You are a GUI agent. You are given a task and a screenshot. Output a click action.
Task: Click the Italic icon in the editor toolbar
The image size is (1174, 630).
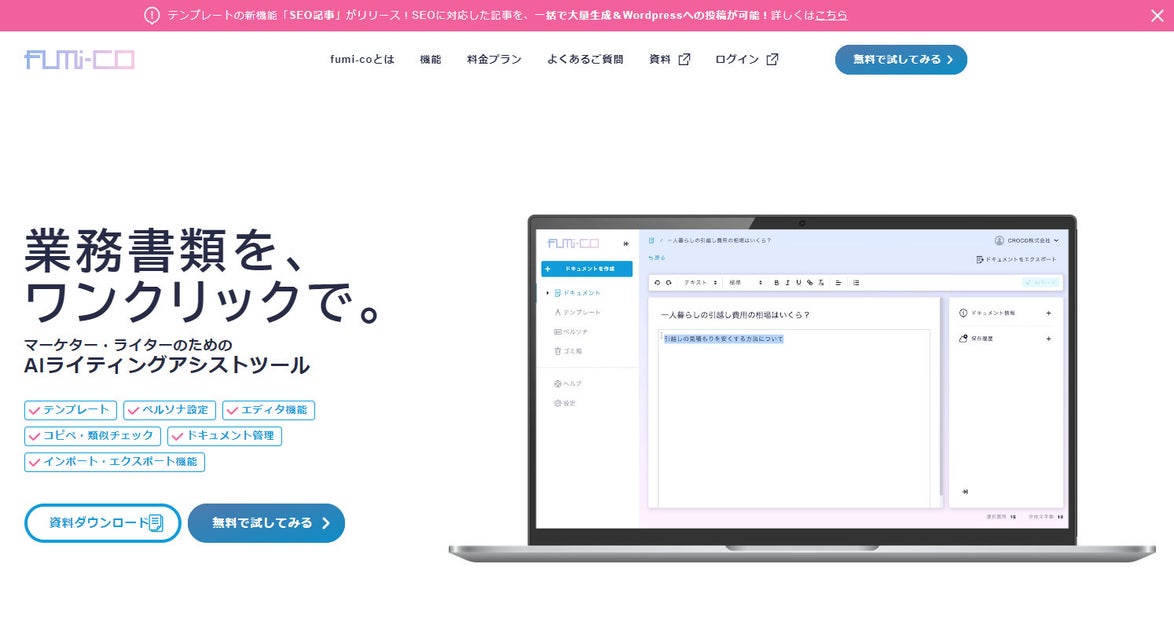pyautogui.click(x=787, y=282)
